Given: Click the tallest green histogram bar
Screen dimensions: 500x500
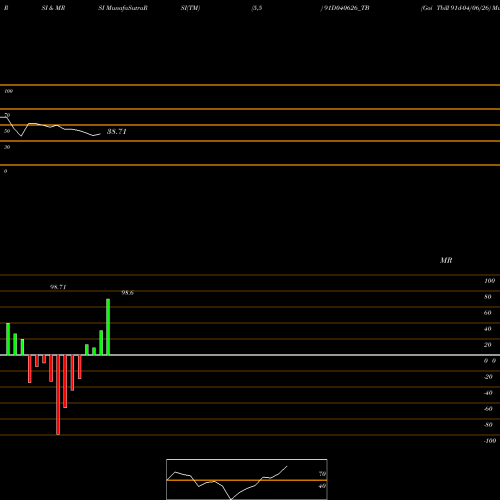Looking at the screenshot, I should (x=108, y=327).
